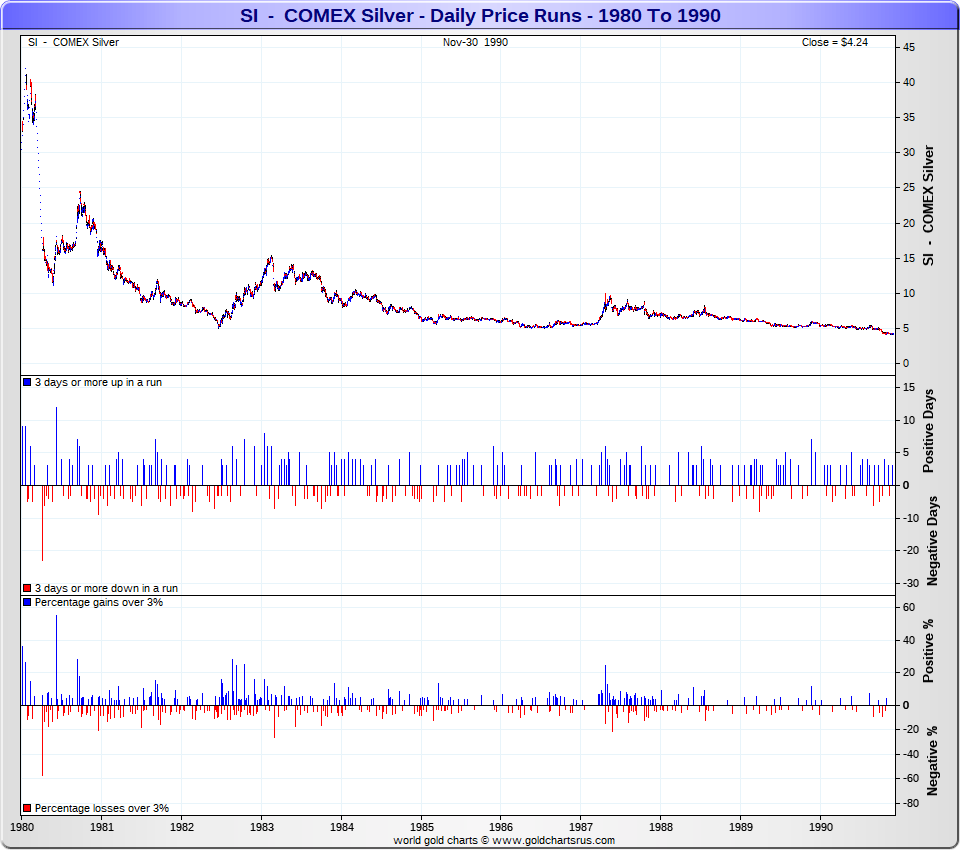960x850 pixels.
Task: Click the red '3 days or more down' legend swatch
Action: [x=27, y=589]
